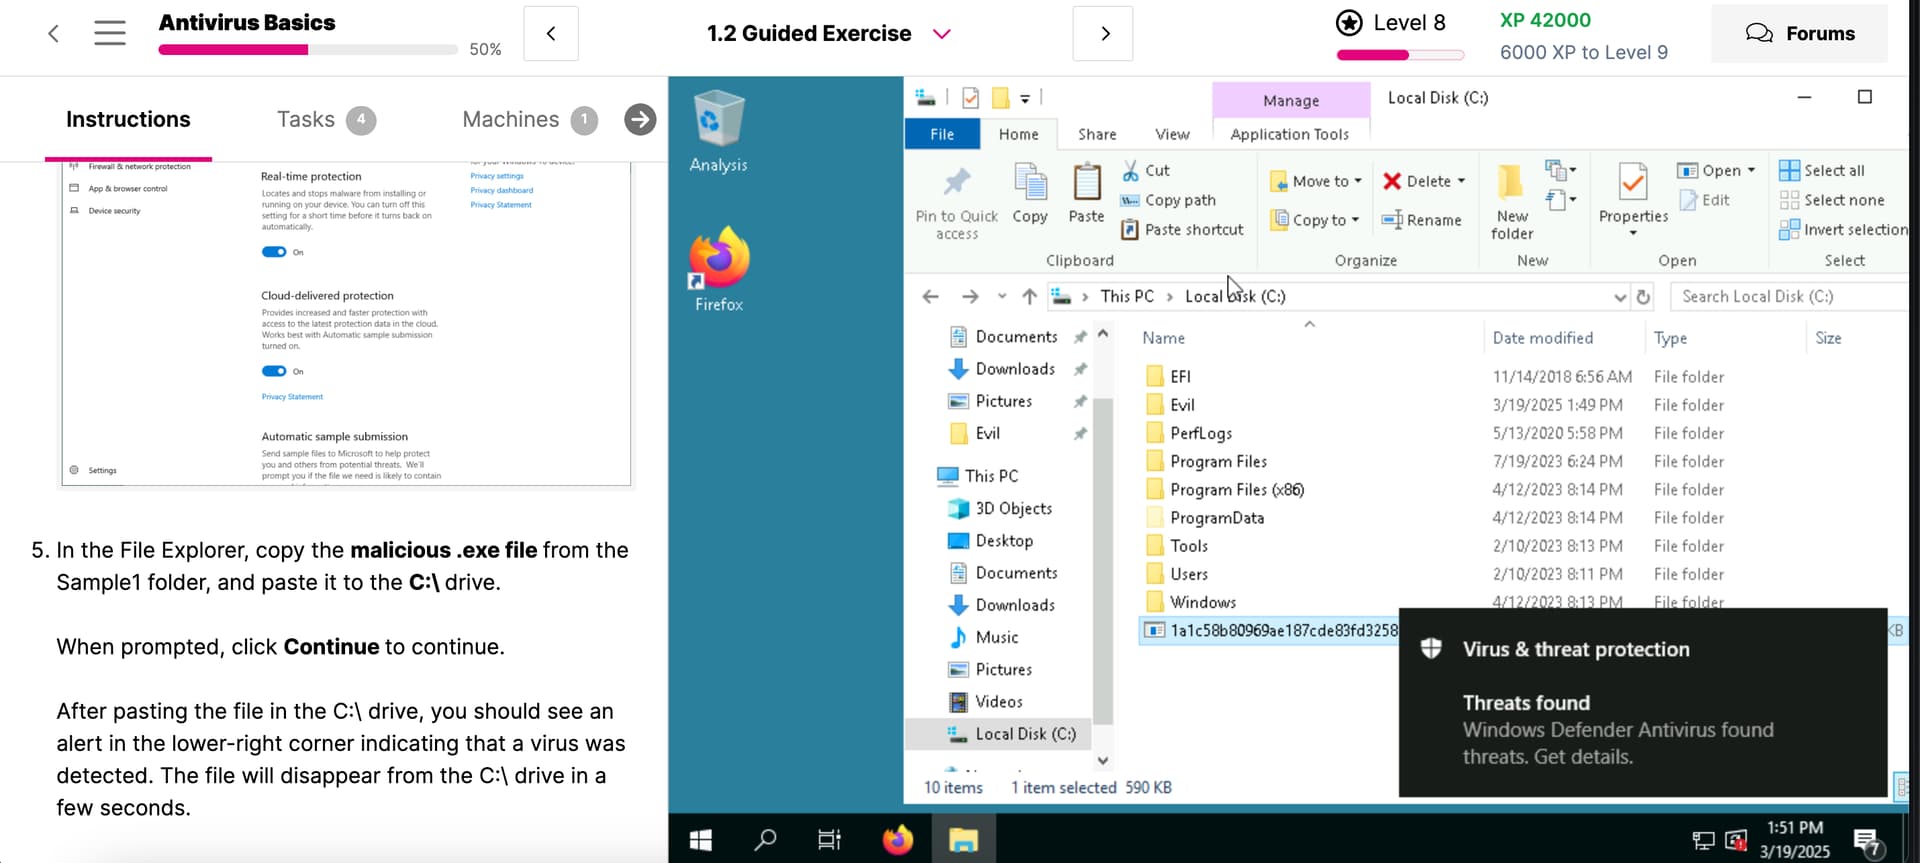Expand the Open button dropdown
Image resolution: width=1920 pixels, height=863 pixels.
pos(1751,170)
